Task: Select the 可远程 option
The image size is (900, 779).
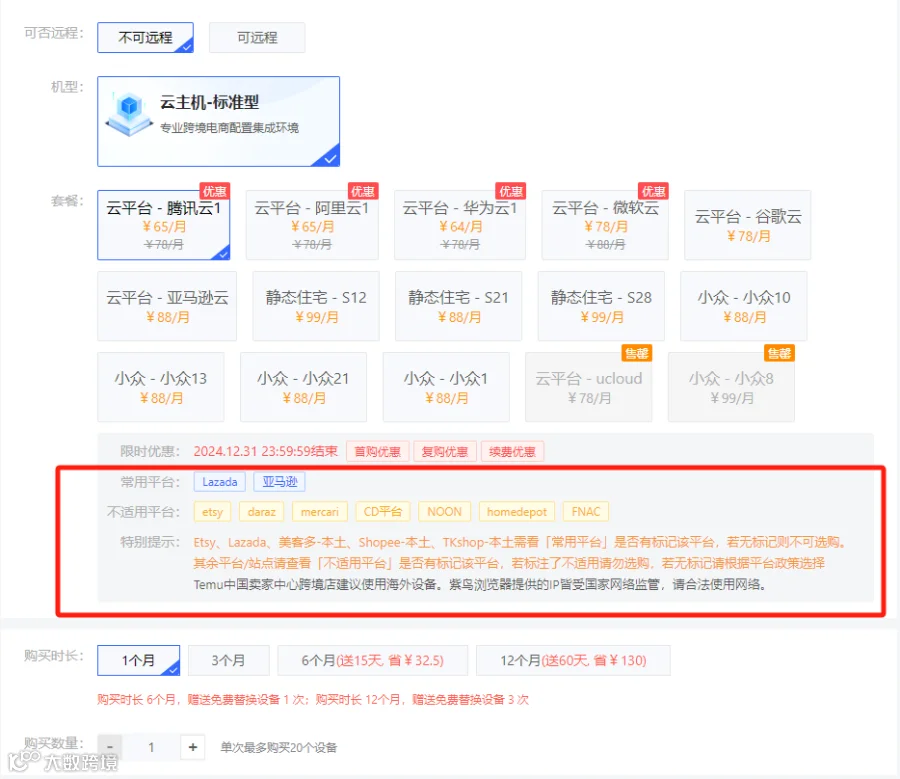Action: [257, 37]
